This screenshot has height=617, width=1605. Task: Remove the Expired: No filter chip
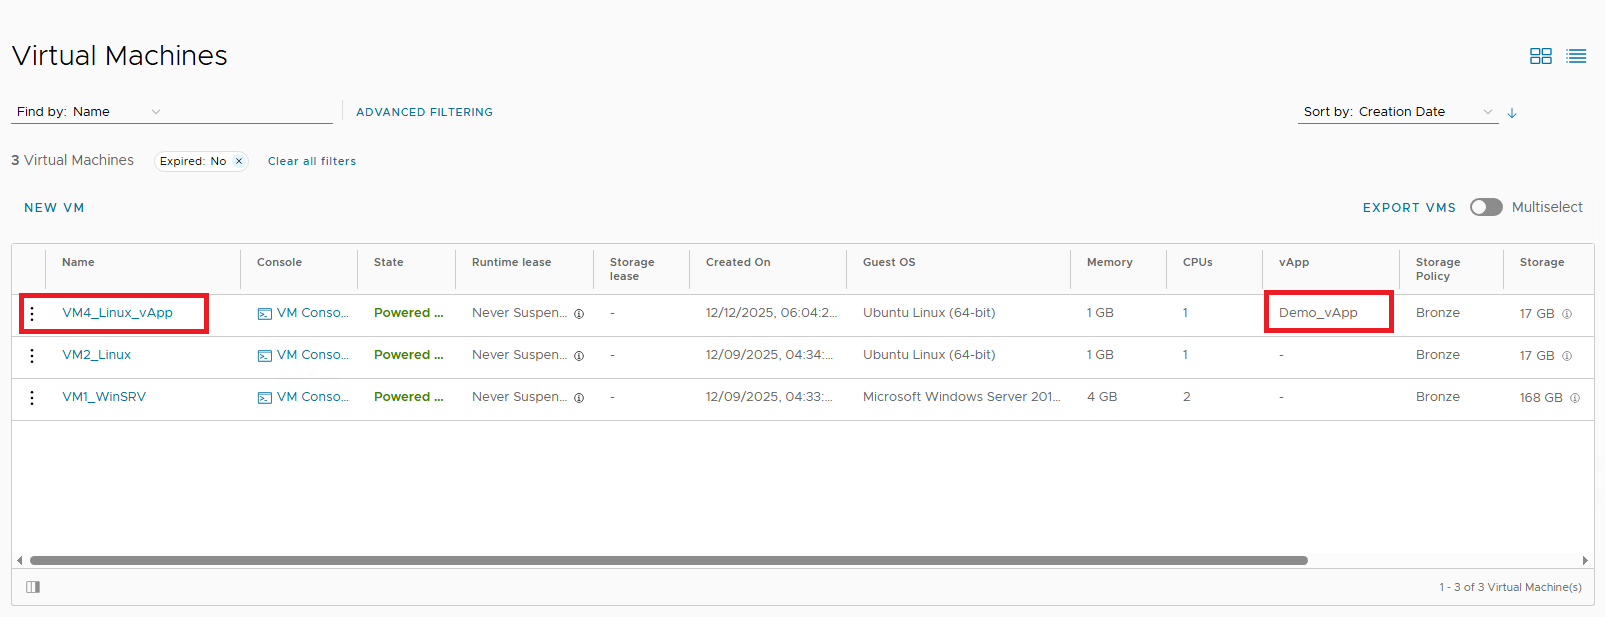(239, 161)
